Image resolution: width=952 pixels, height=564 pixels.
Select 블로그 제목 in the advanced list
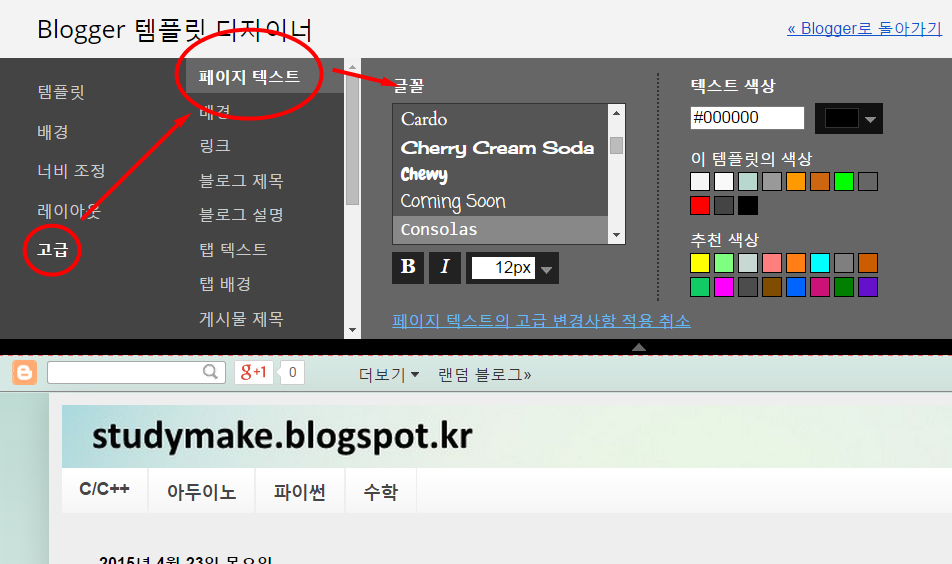[241, 181]
